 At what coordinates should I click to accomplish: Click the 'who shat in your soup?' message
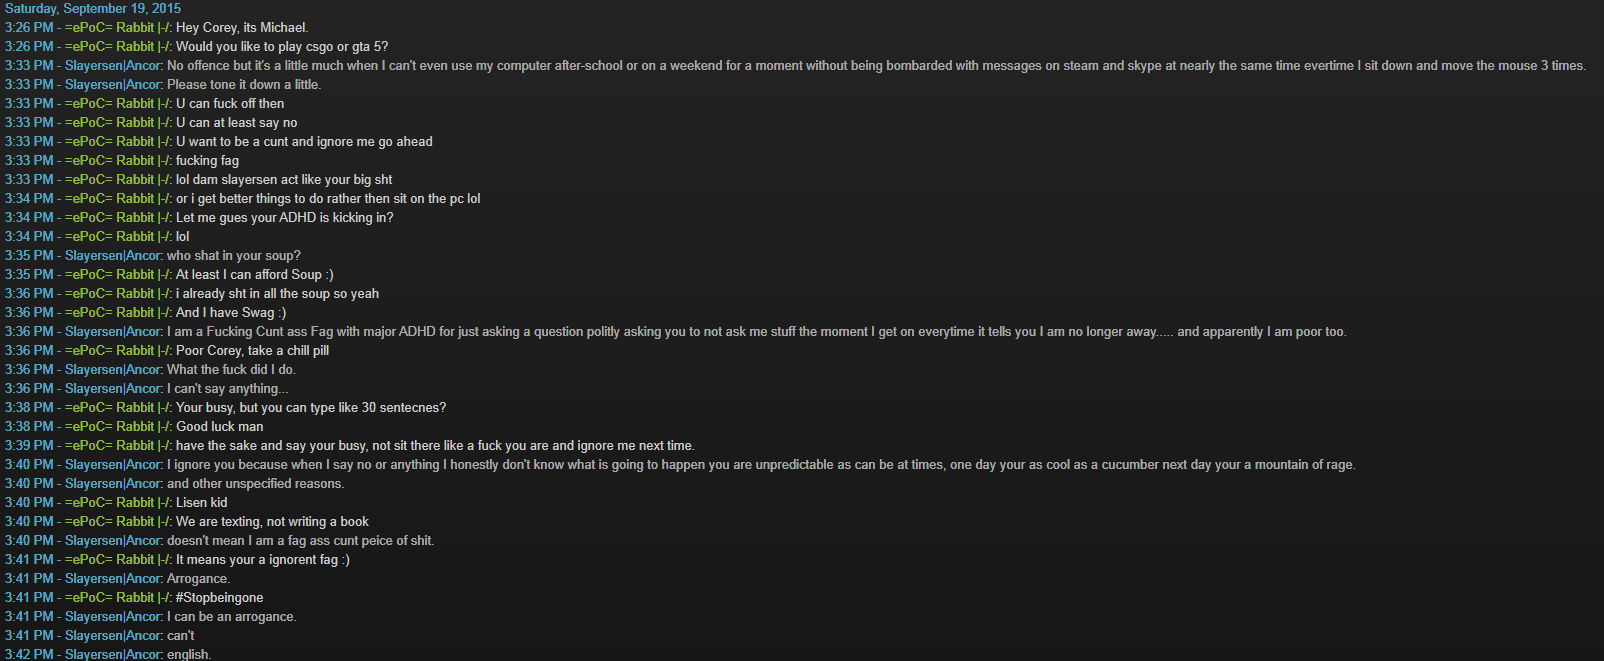pos(234,255)
